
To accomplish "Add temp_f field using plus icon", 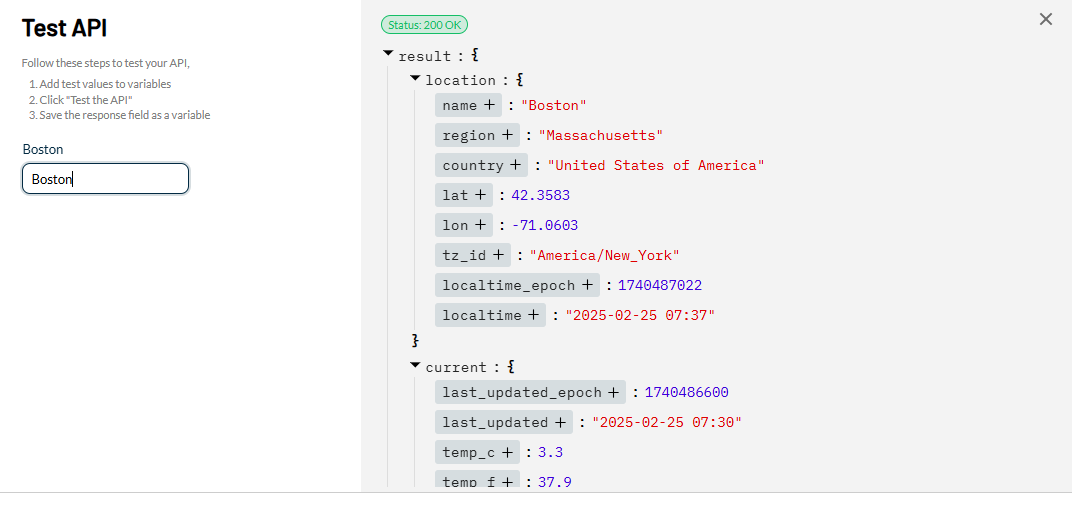I will [507, 482].
